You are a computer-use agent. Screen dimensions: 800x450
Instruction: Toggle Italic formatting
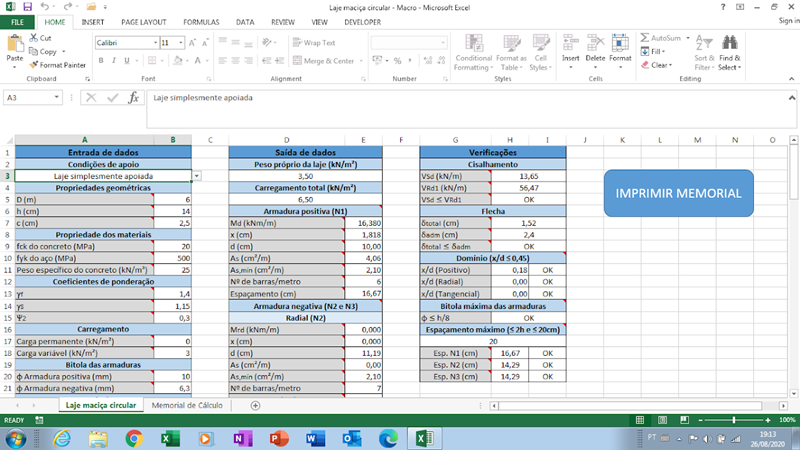coord(115,61)
